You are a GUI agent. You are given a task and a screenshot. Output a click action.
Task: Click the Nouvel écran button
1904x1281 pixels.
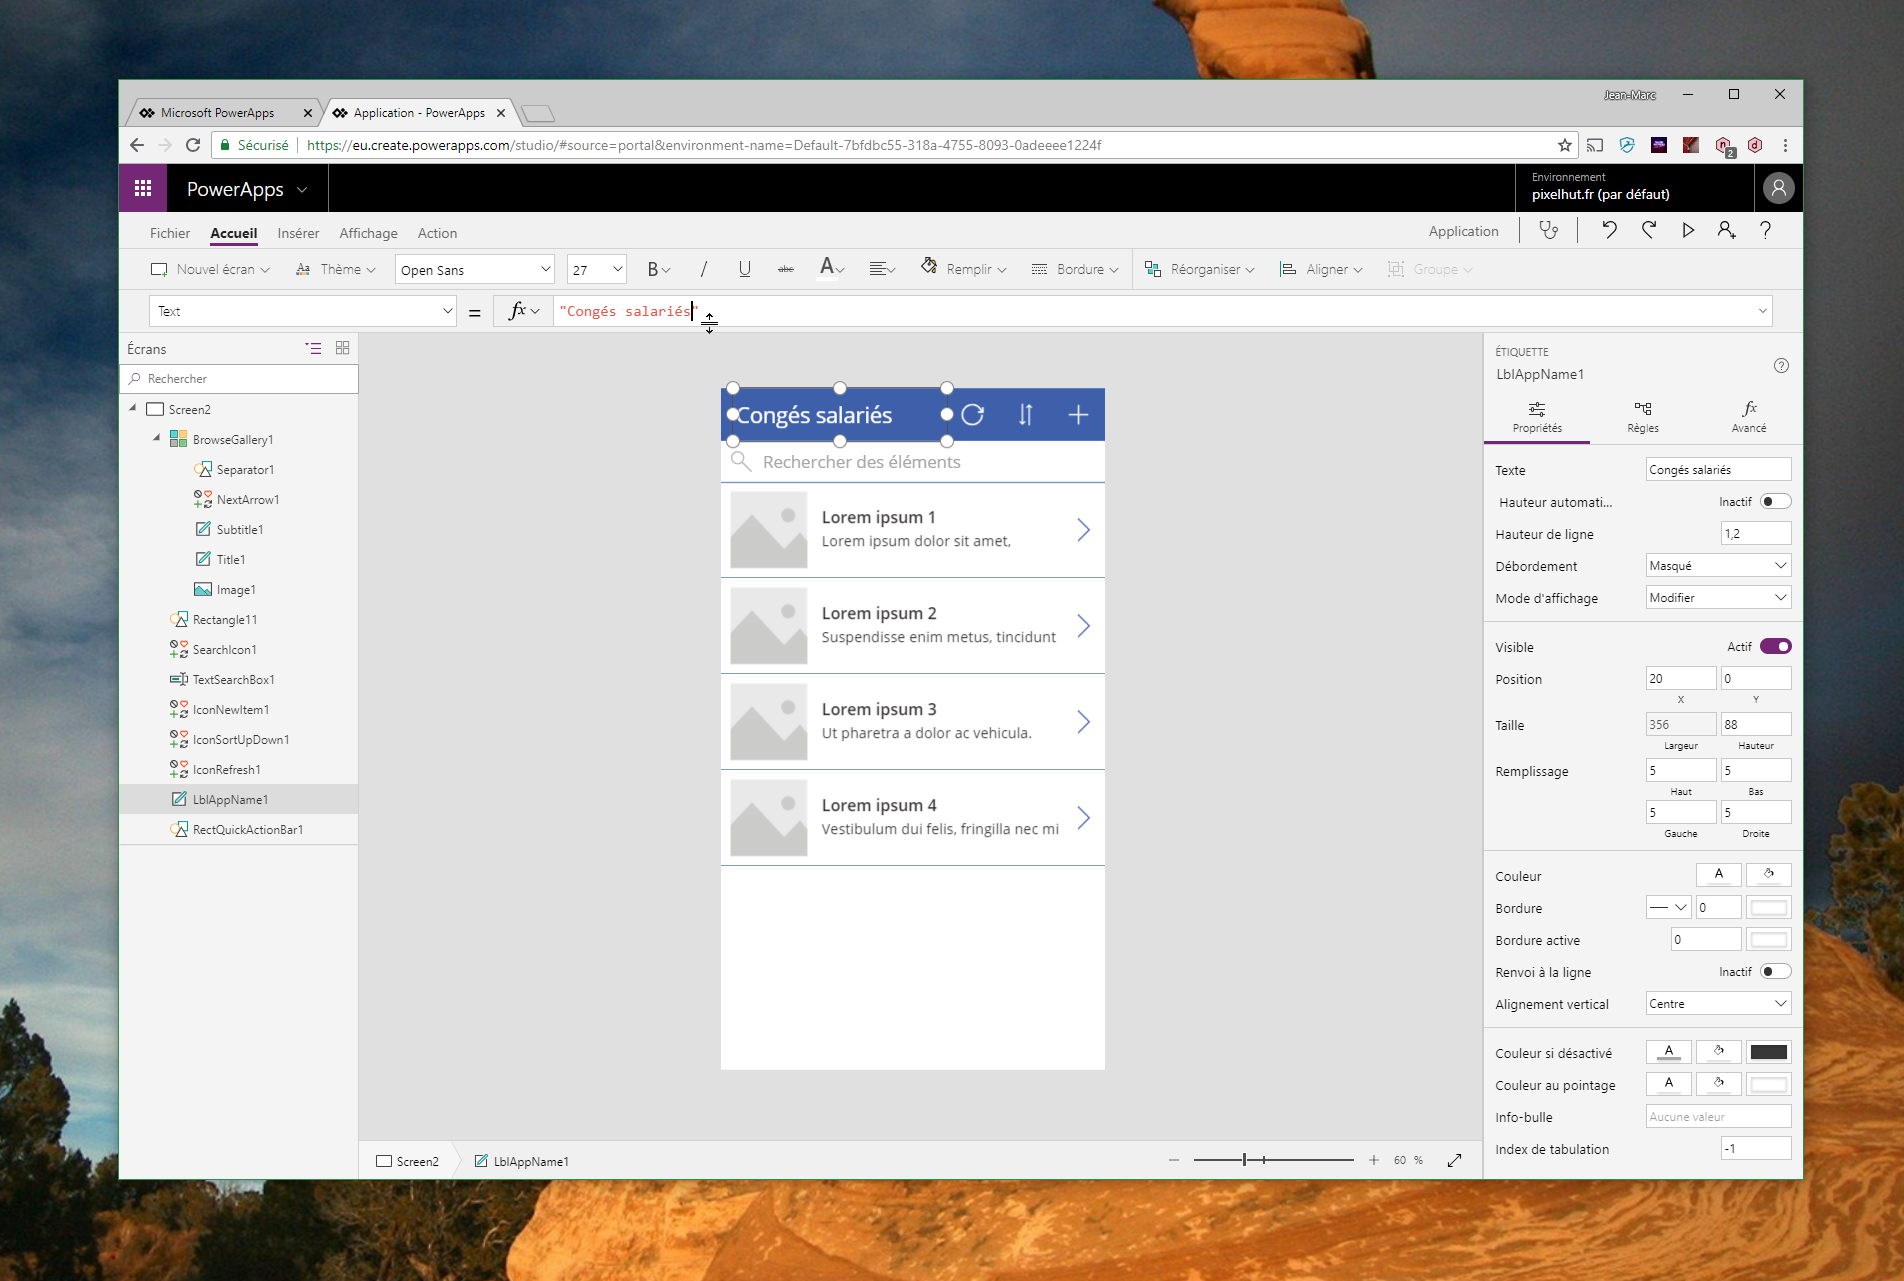[x=210, y=270]
